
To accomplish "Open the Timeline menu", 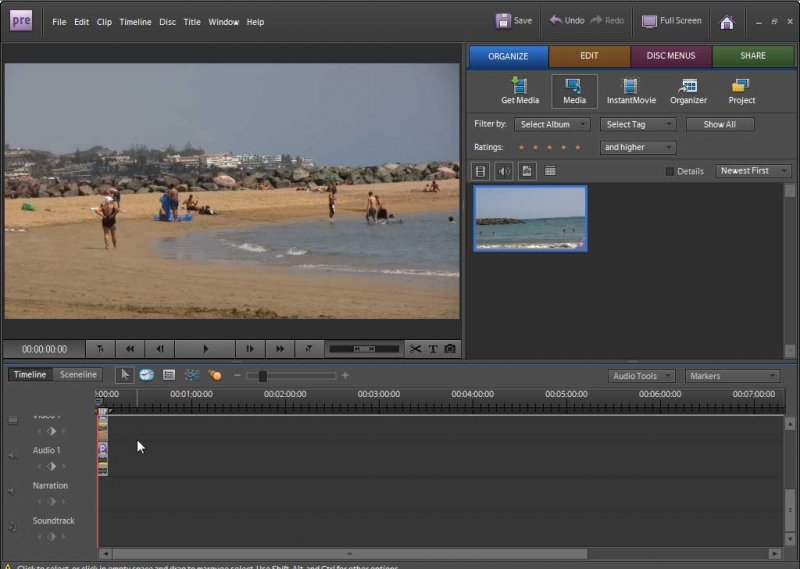I will pyautogui.click(x=135, y=21).
